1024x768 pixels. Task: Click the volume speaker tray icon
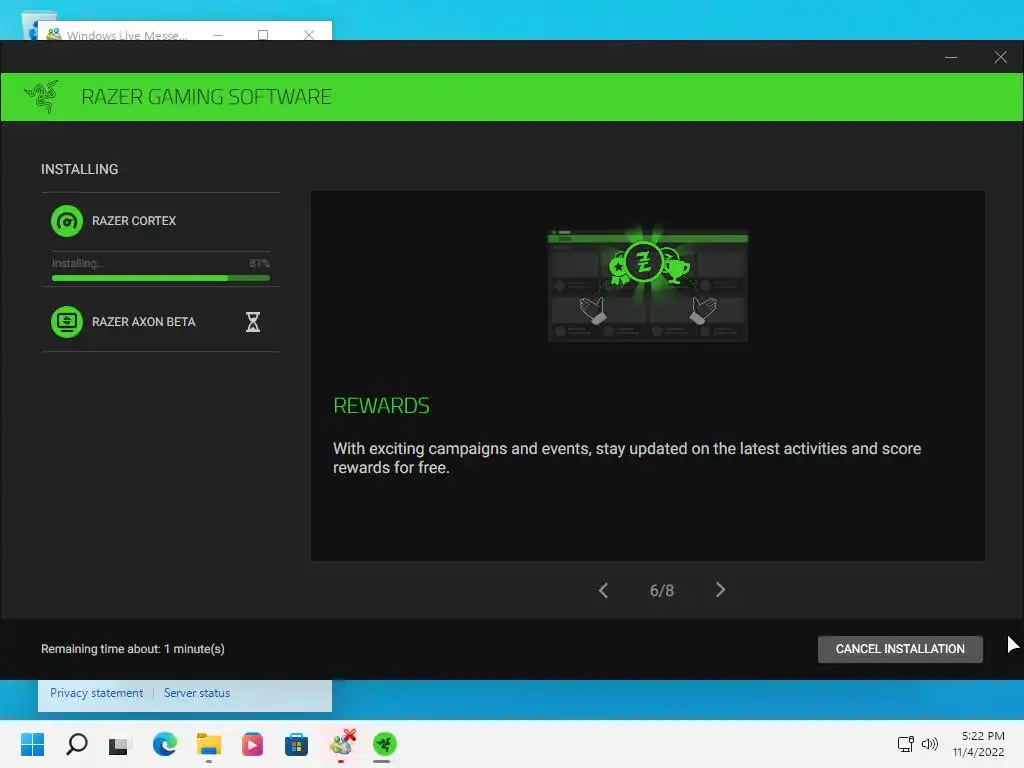pos(929,744)
